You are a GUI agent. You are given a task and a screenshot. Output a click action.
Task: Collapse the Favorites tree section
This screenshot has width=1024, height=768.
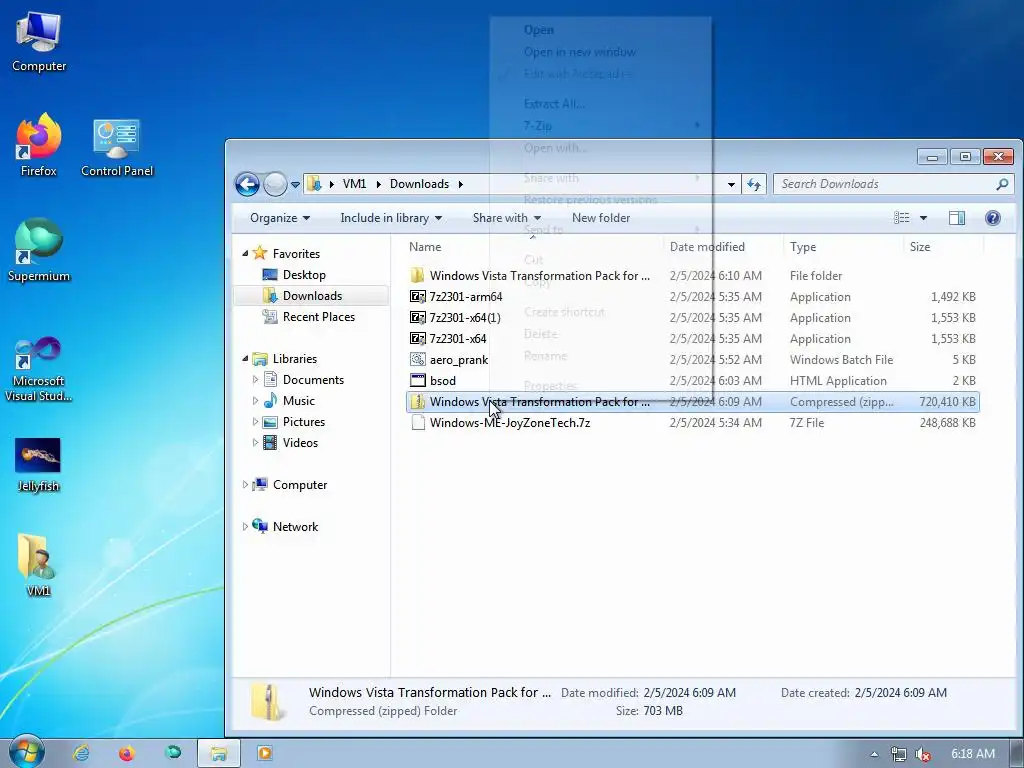click(x=246, y=253)
